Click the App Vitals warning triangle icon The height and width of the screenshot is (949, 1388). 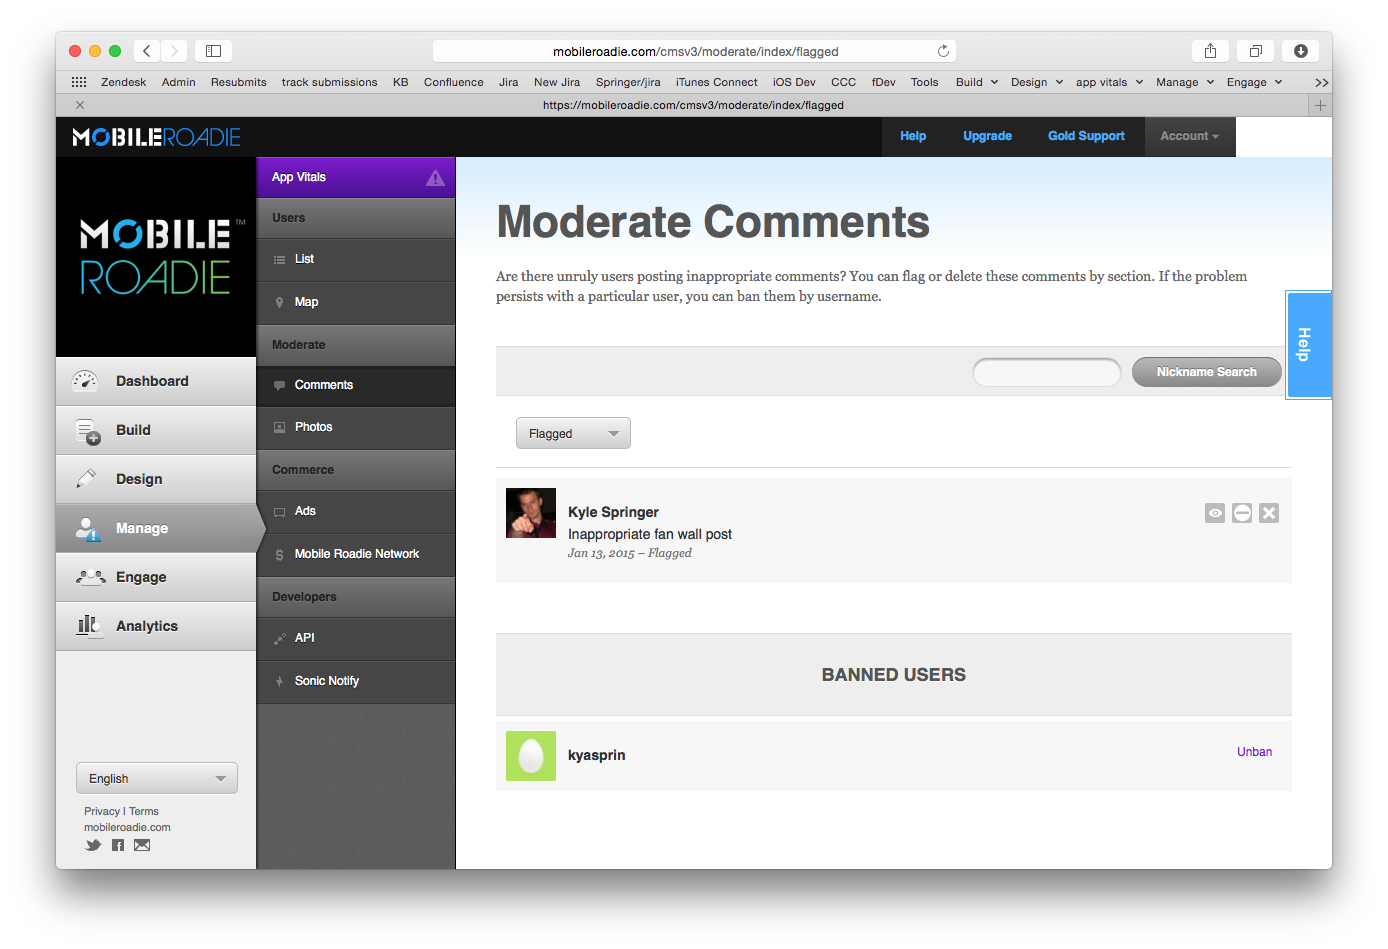tap(435, 178)
